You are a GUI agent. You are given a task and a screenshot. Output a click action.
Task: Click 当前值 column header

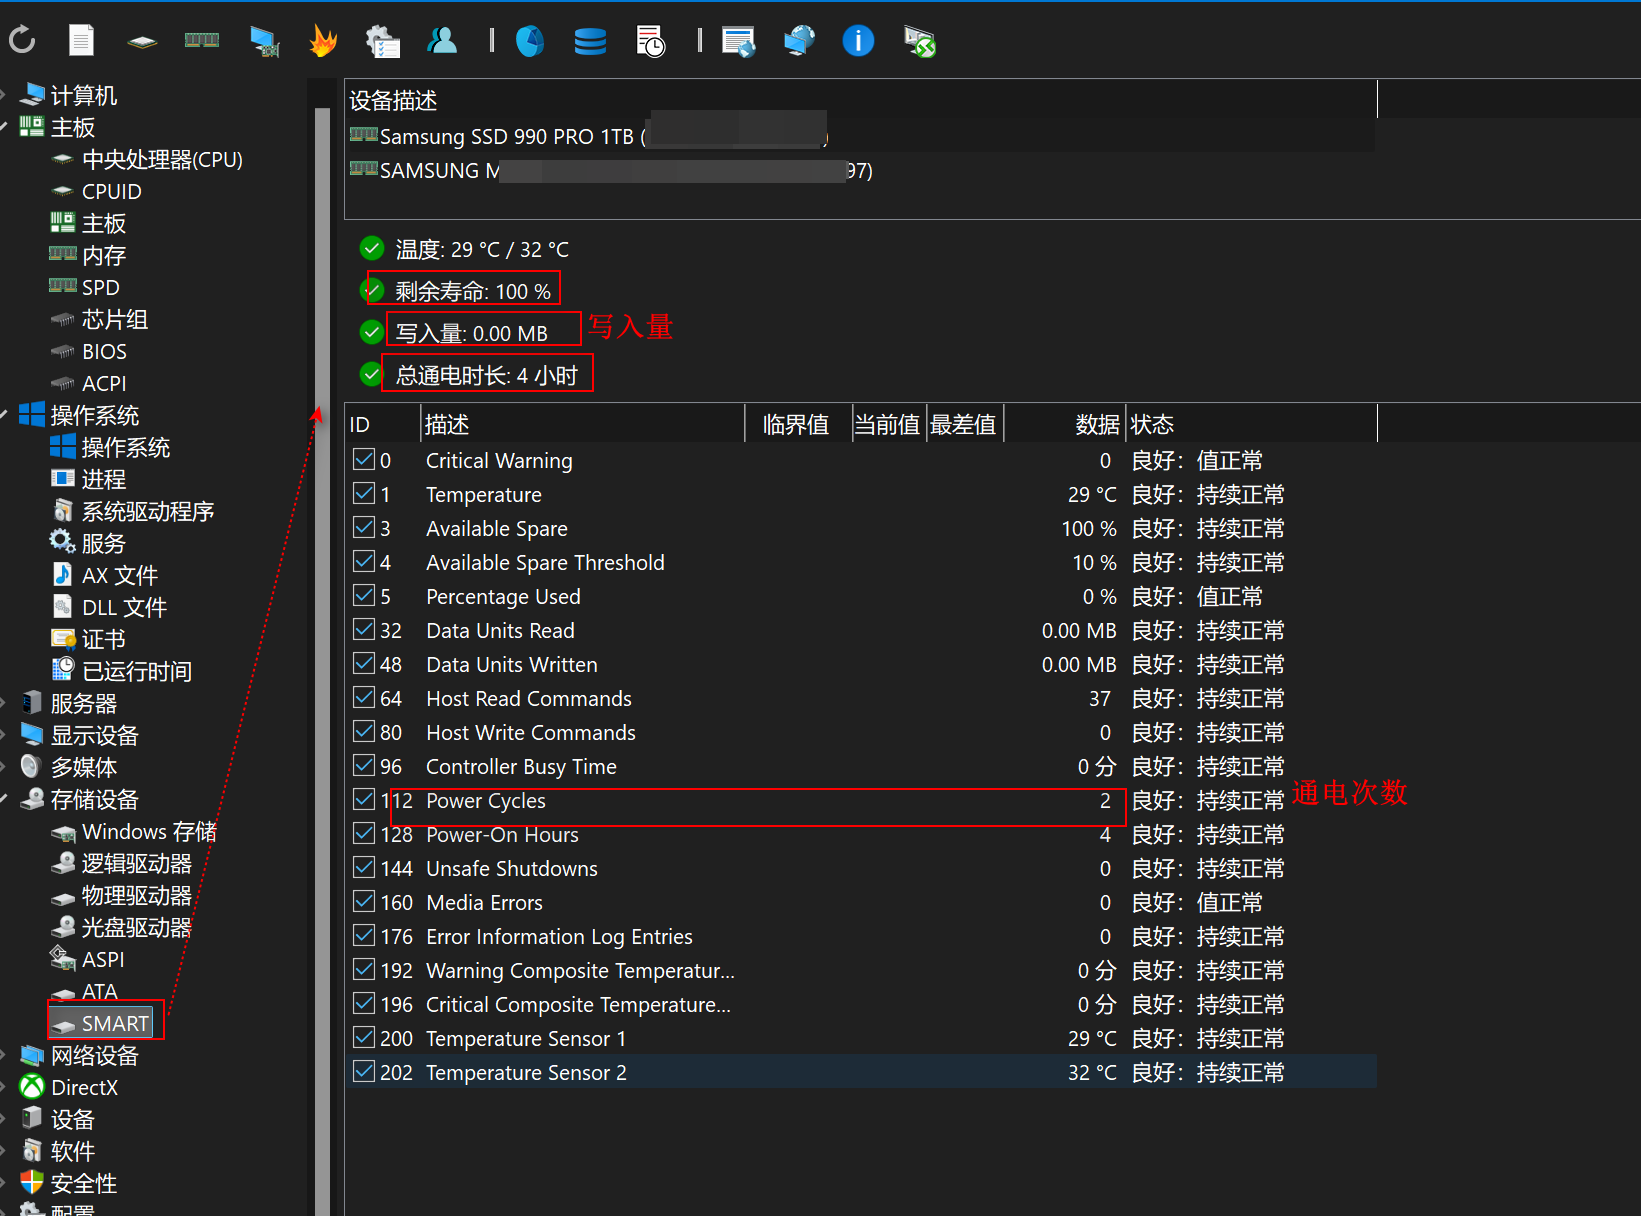tap(889, 424)
